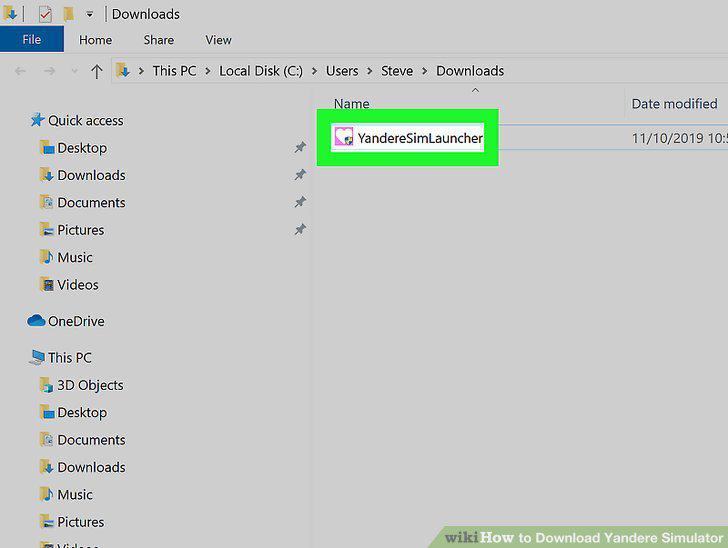Click the Desktop folder icon under This PC
This screenshot has width=728, height=548.
[x=46, y=412]
